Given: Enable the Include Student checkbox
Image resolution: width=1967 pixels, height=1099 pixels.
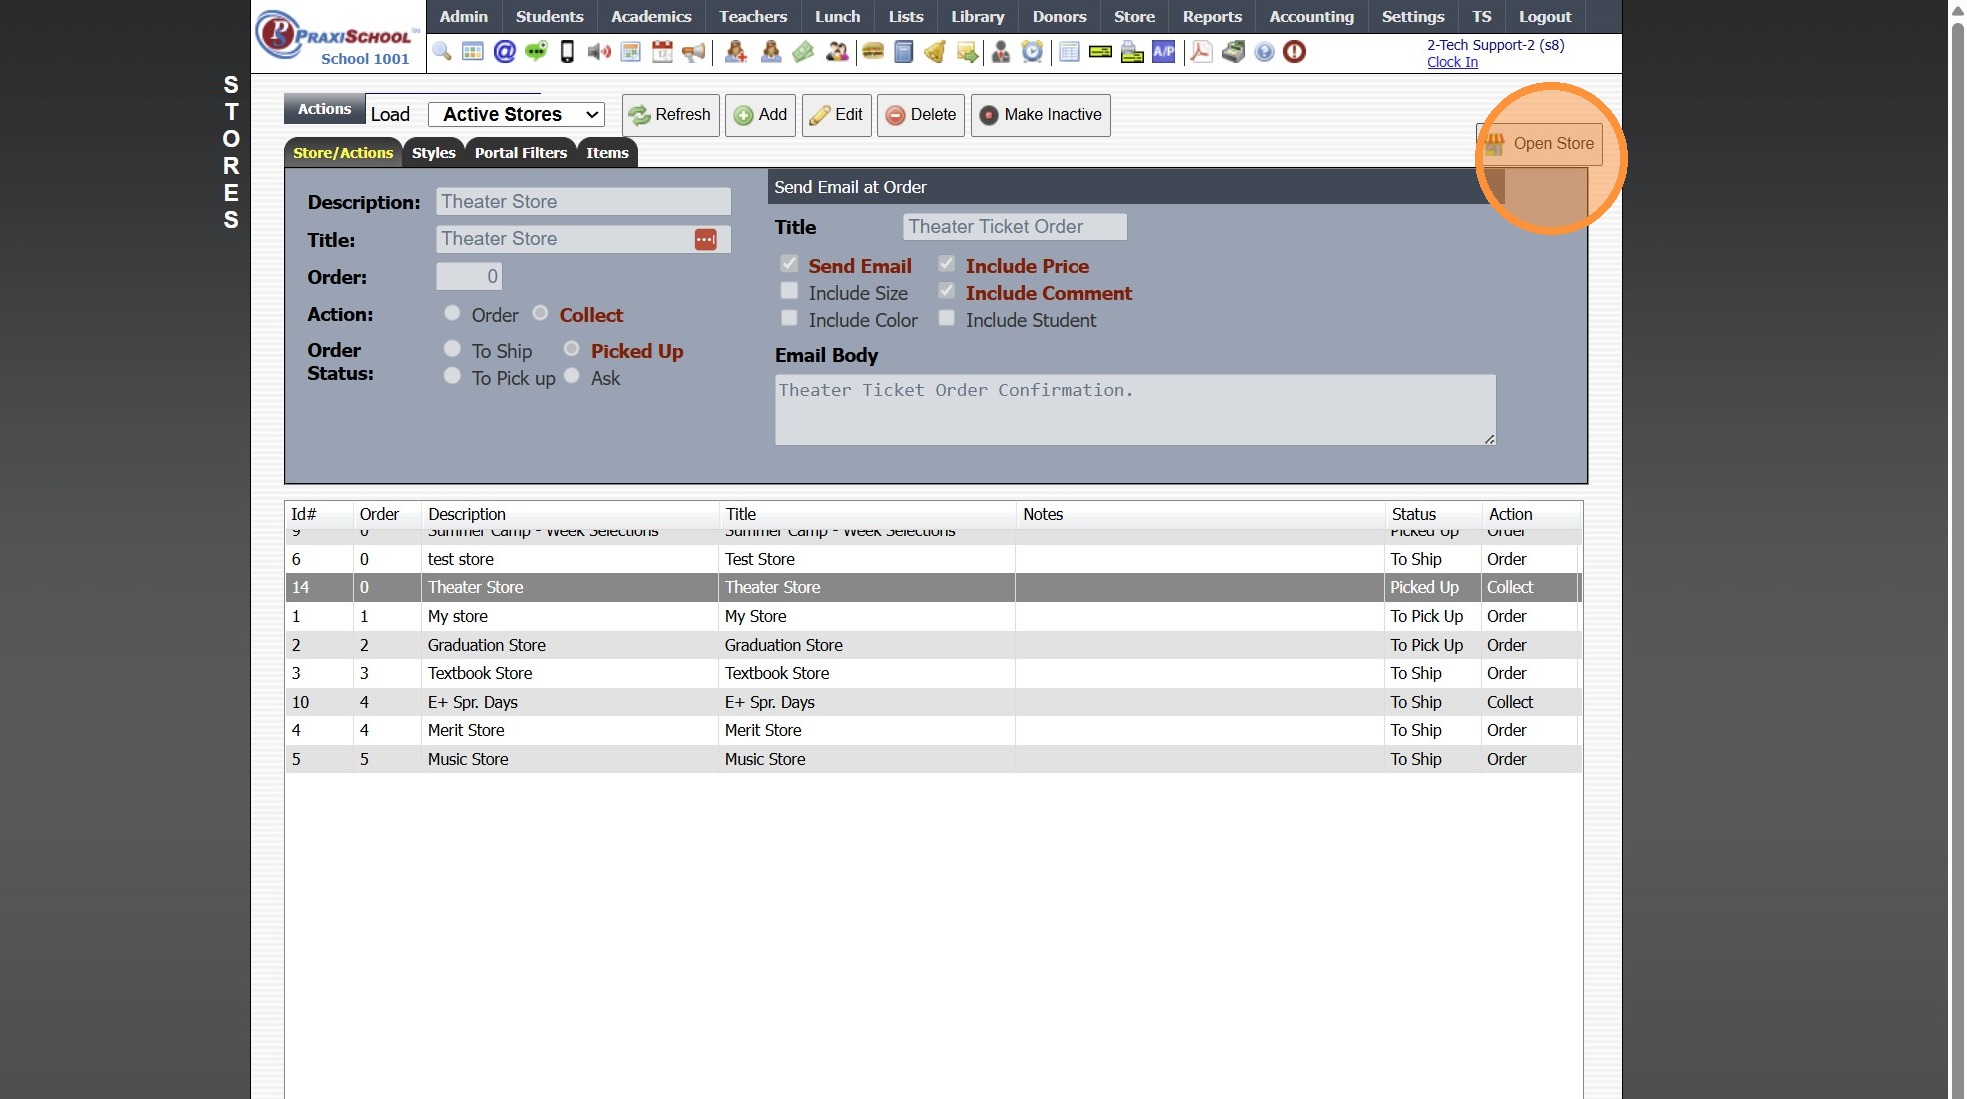Looking at the screenshot, I should [946, 318].
